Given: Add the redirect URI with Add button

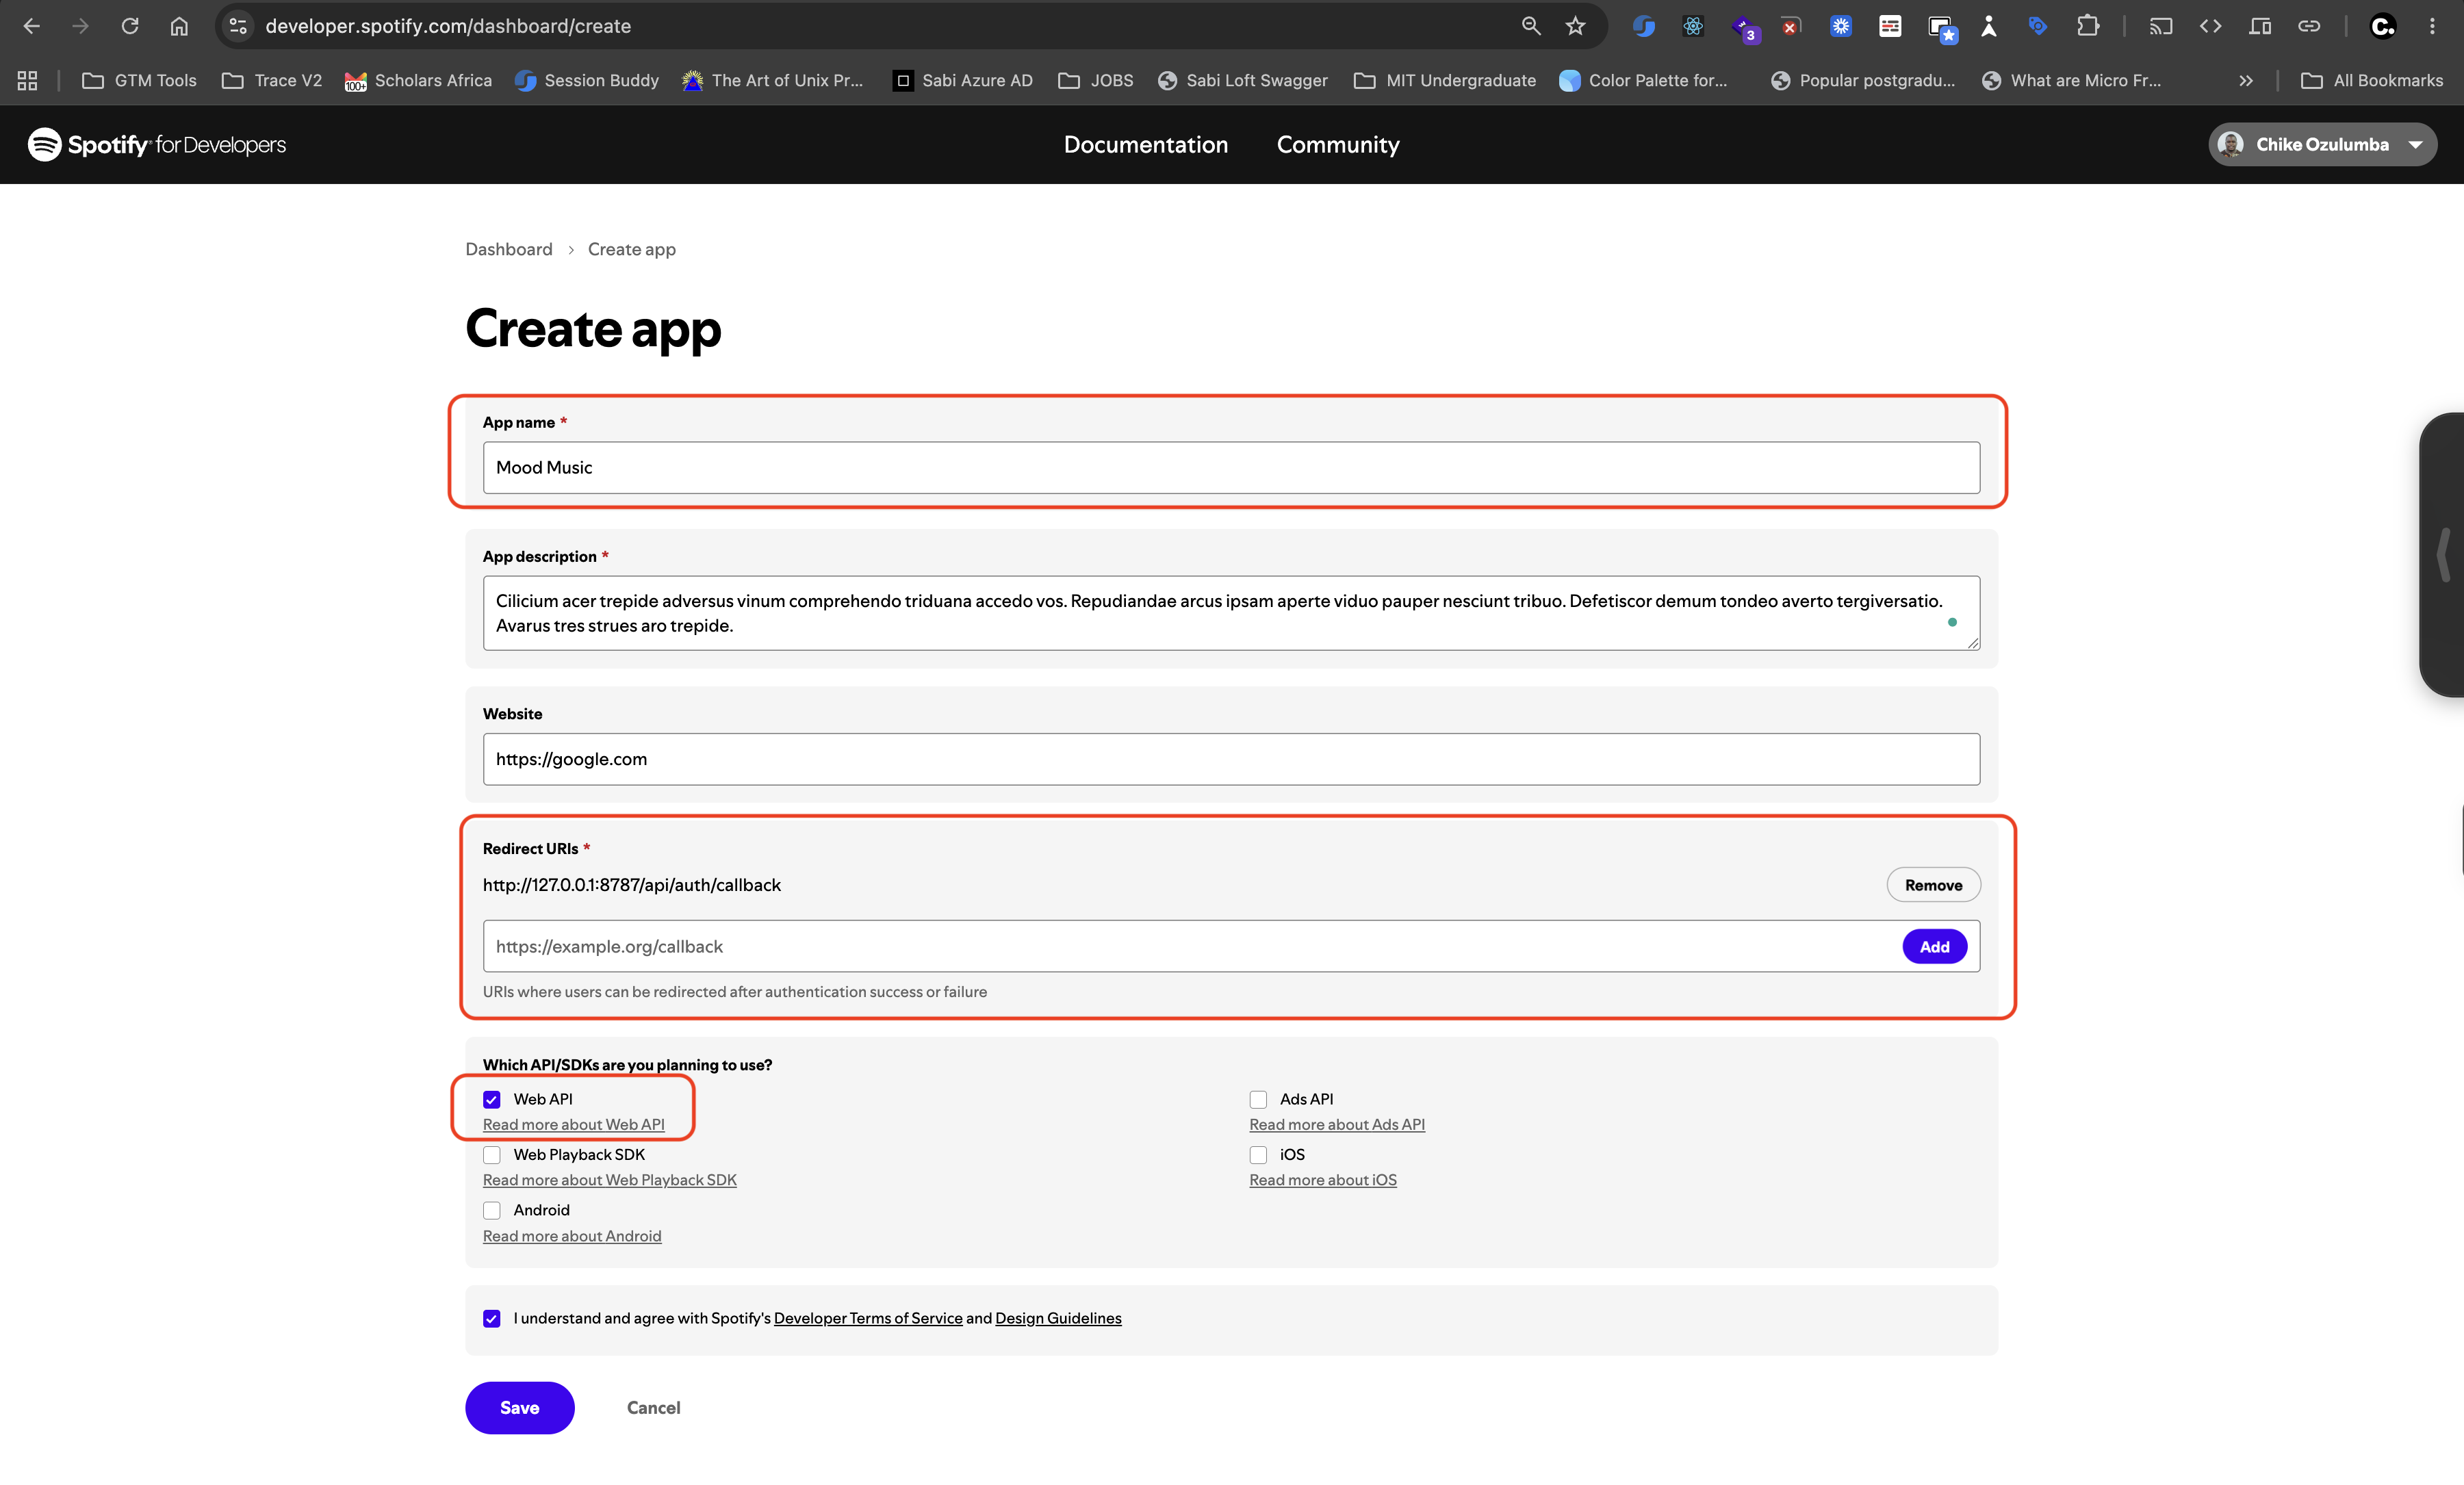Looking at the screenshot, I should coord(1934,946).
